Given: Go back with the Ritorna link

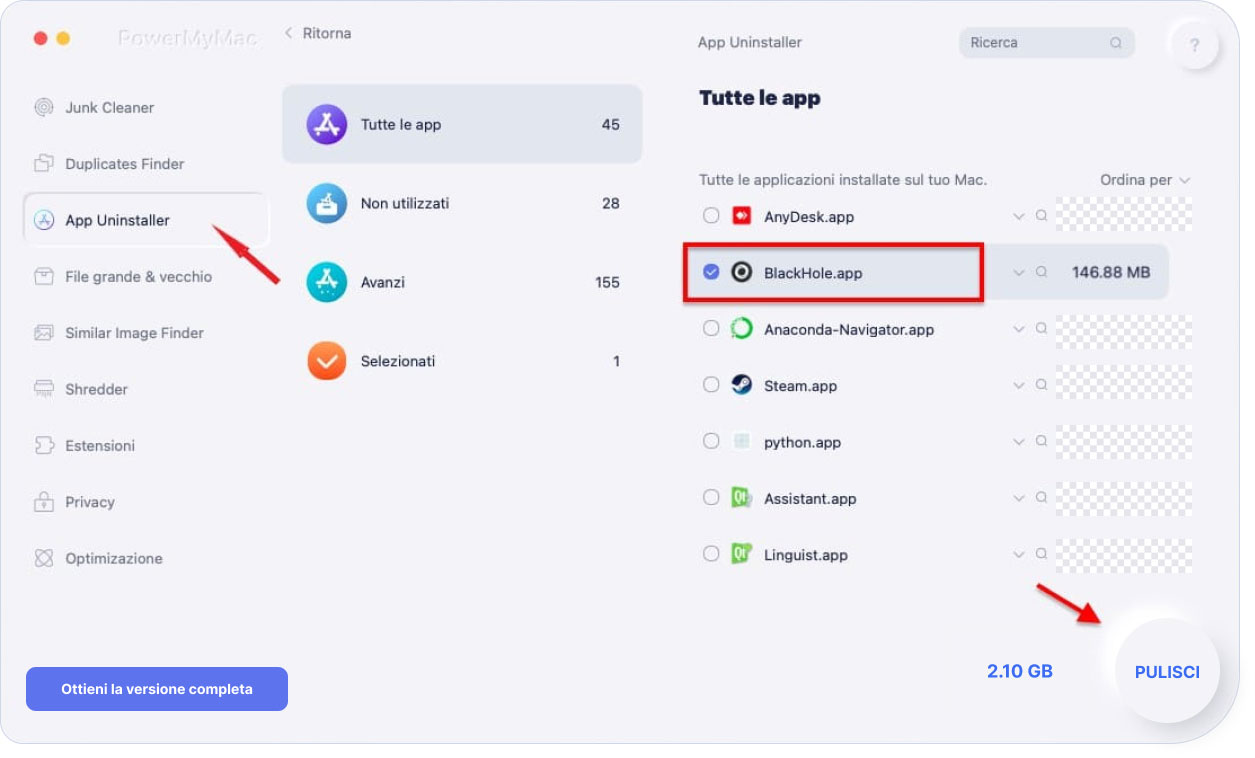Looking at the screenshot, I should click(x=318, y=33).
